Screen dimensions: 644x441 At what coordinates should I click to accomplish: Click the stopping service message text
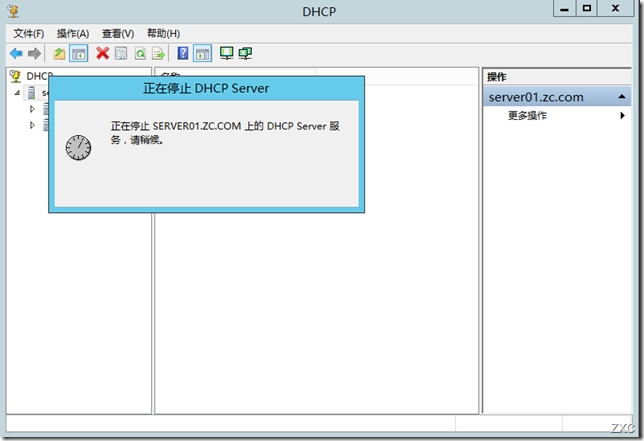coord(225,133)
